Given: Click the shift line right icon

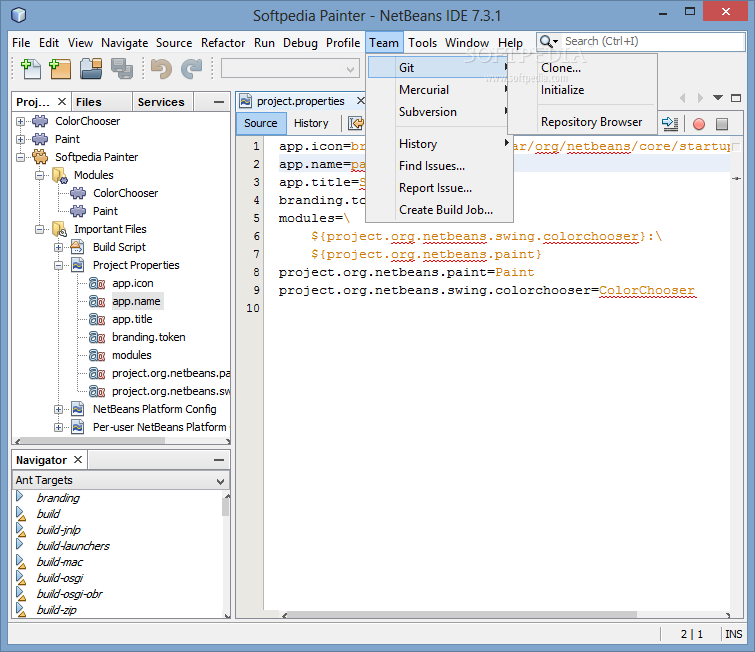Looking at the screenshot, I should pos(670,124).
